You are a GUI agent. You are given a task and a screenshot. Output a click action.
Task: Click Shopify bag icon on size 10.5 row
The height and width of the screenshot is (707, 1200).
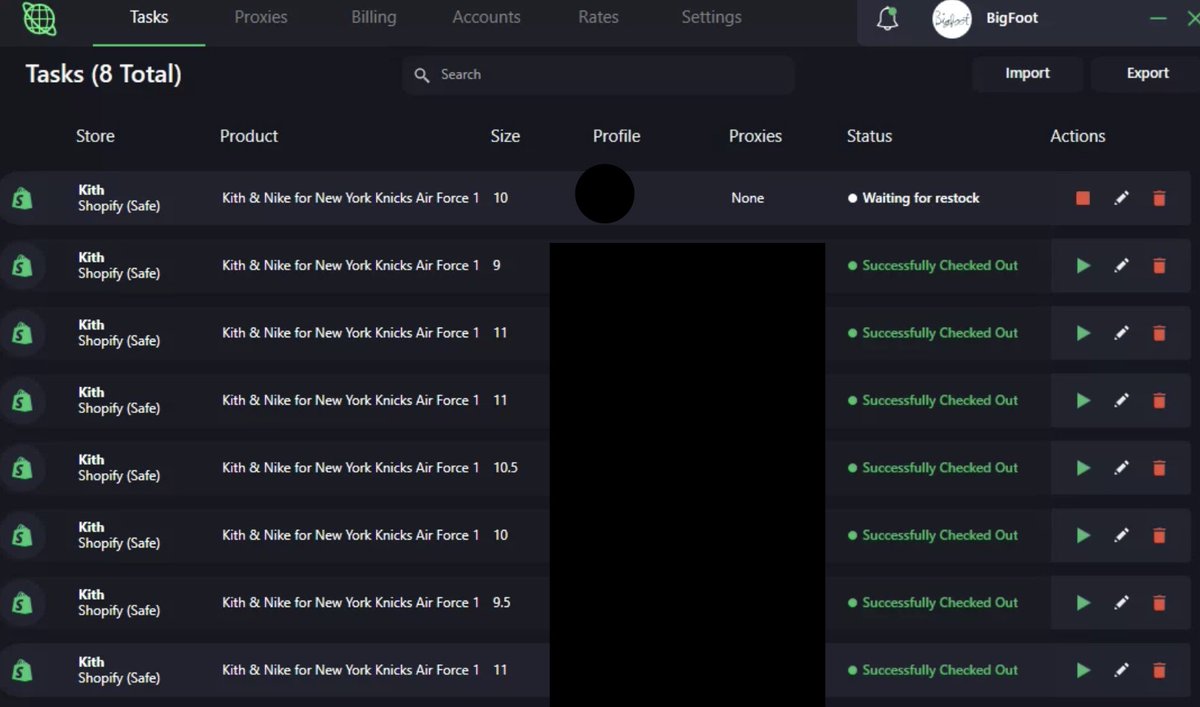(22, 468)
